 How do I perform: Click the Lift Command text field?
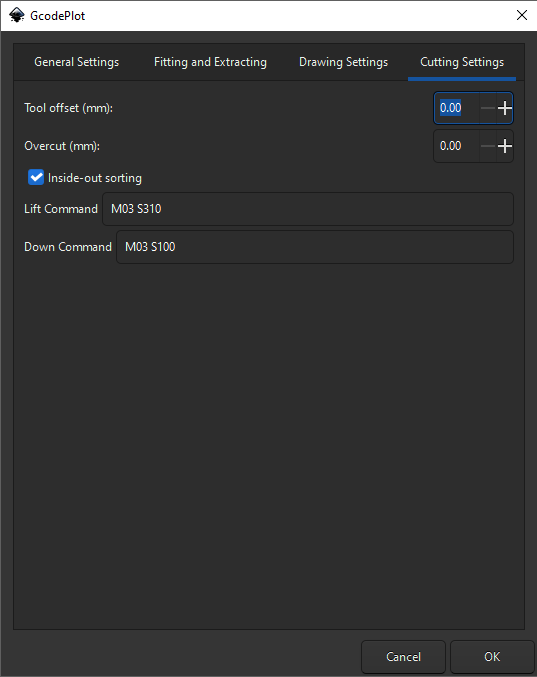[308, 209]
